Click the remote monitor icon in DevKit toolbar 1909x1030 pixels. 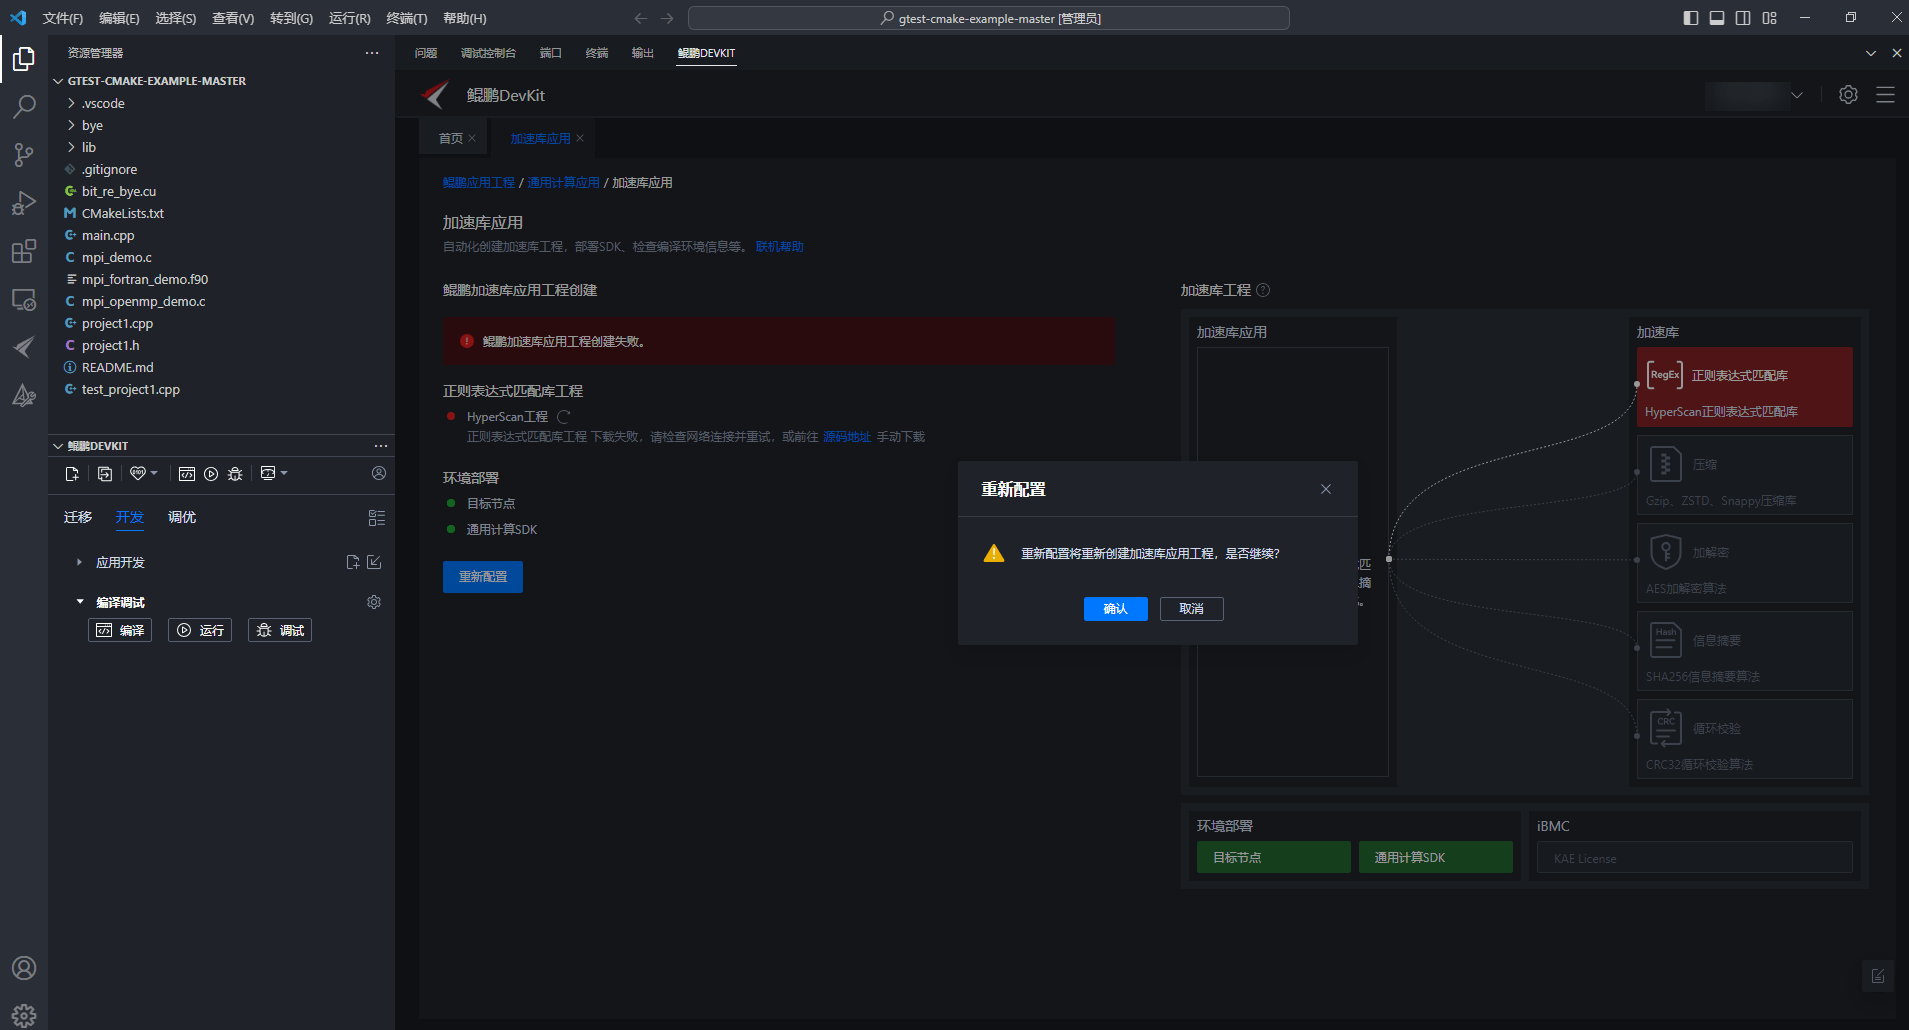click(268, 474)
